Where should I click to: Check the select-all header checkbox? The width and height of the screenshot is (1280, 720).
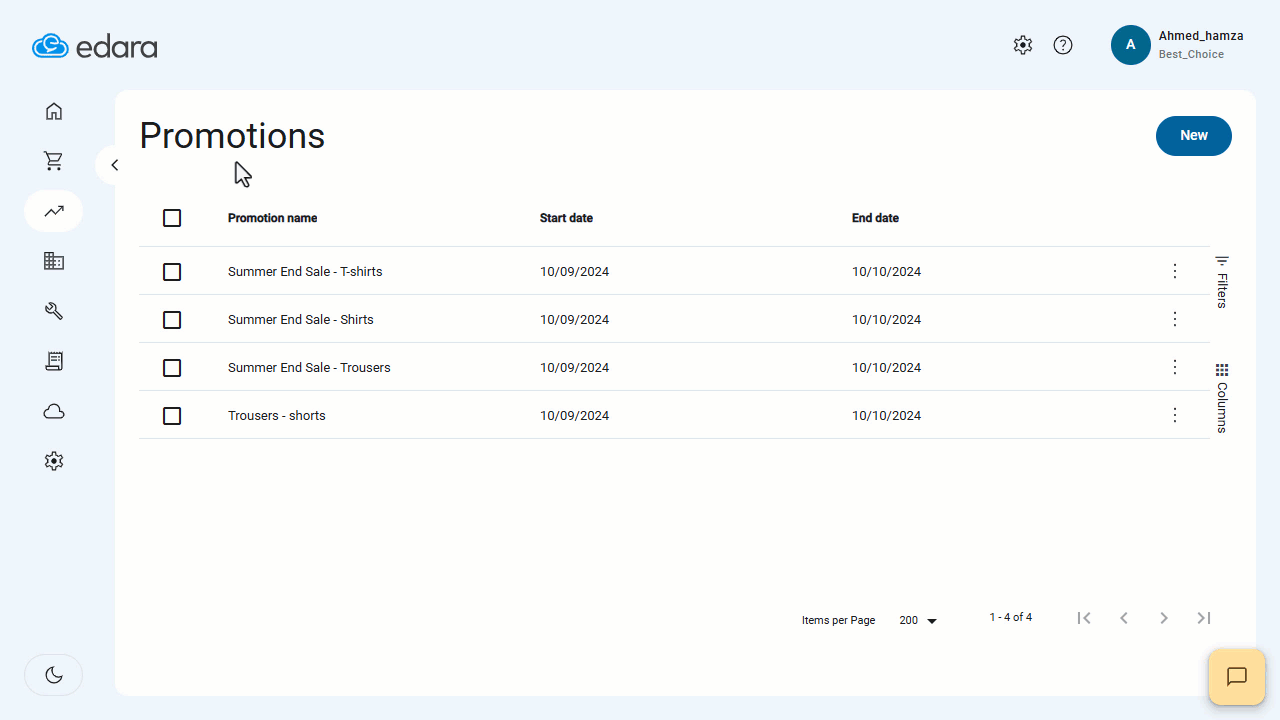click(x=172, y=218)
